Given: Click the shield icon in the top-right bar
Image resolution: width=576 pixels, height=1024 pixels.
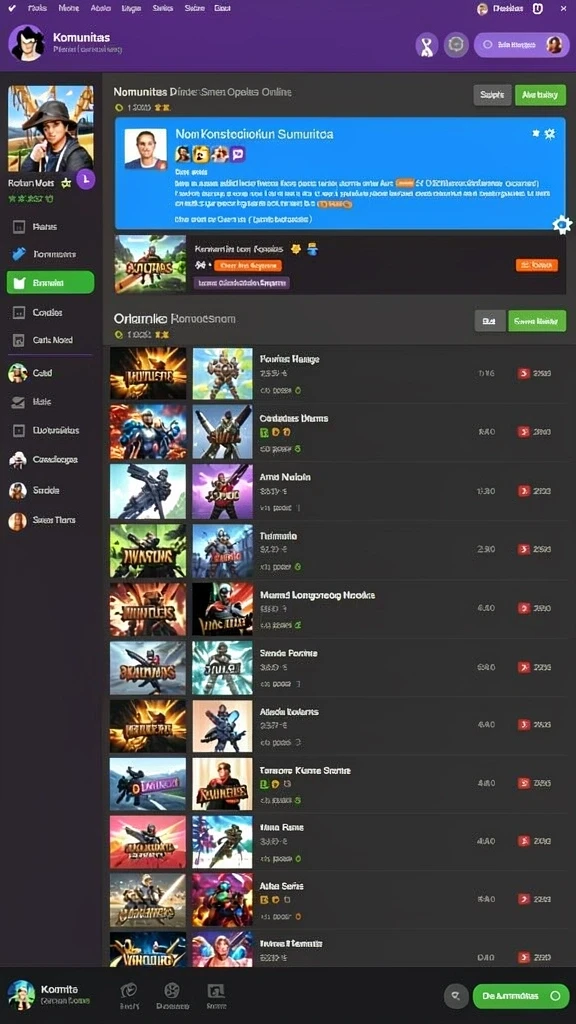Looking at the screenshot, I should [537, 8].
